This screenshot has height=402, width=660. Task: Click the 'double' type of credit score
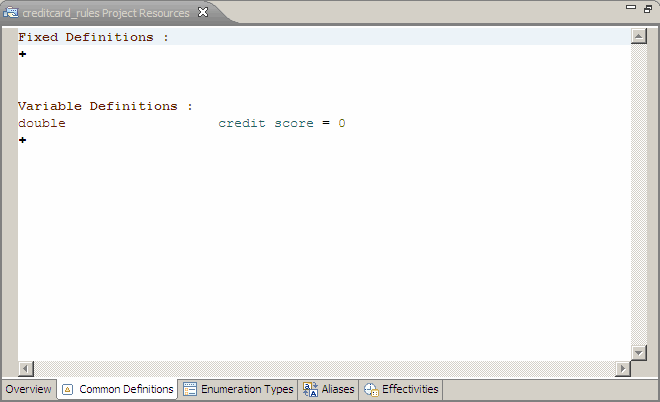[x=42, y=123]
